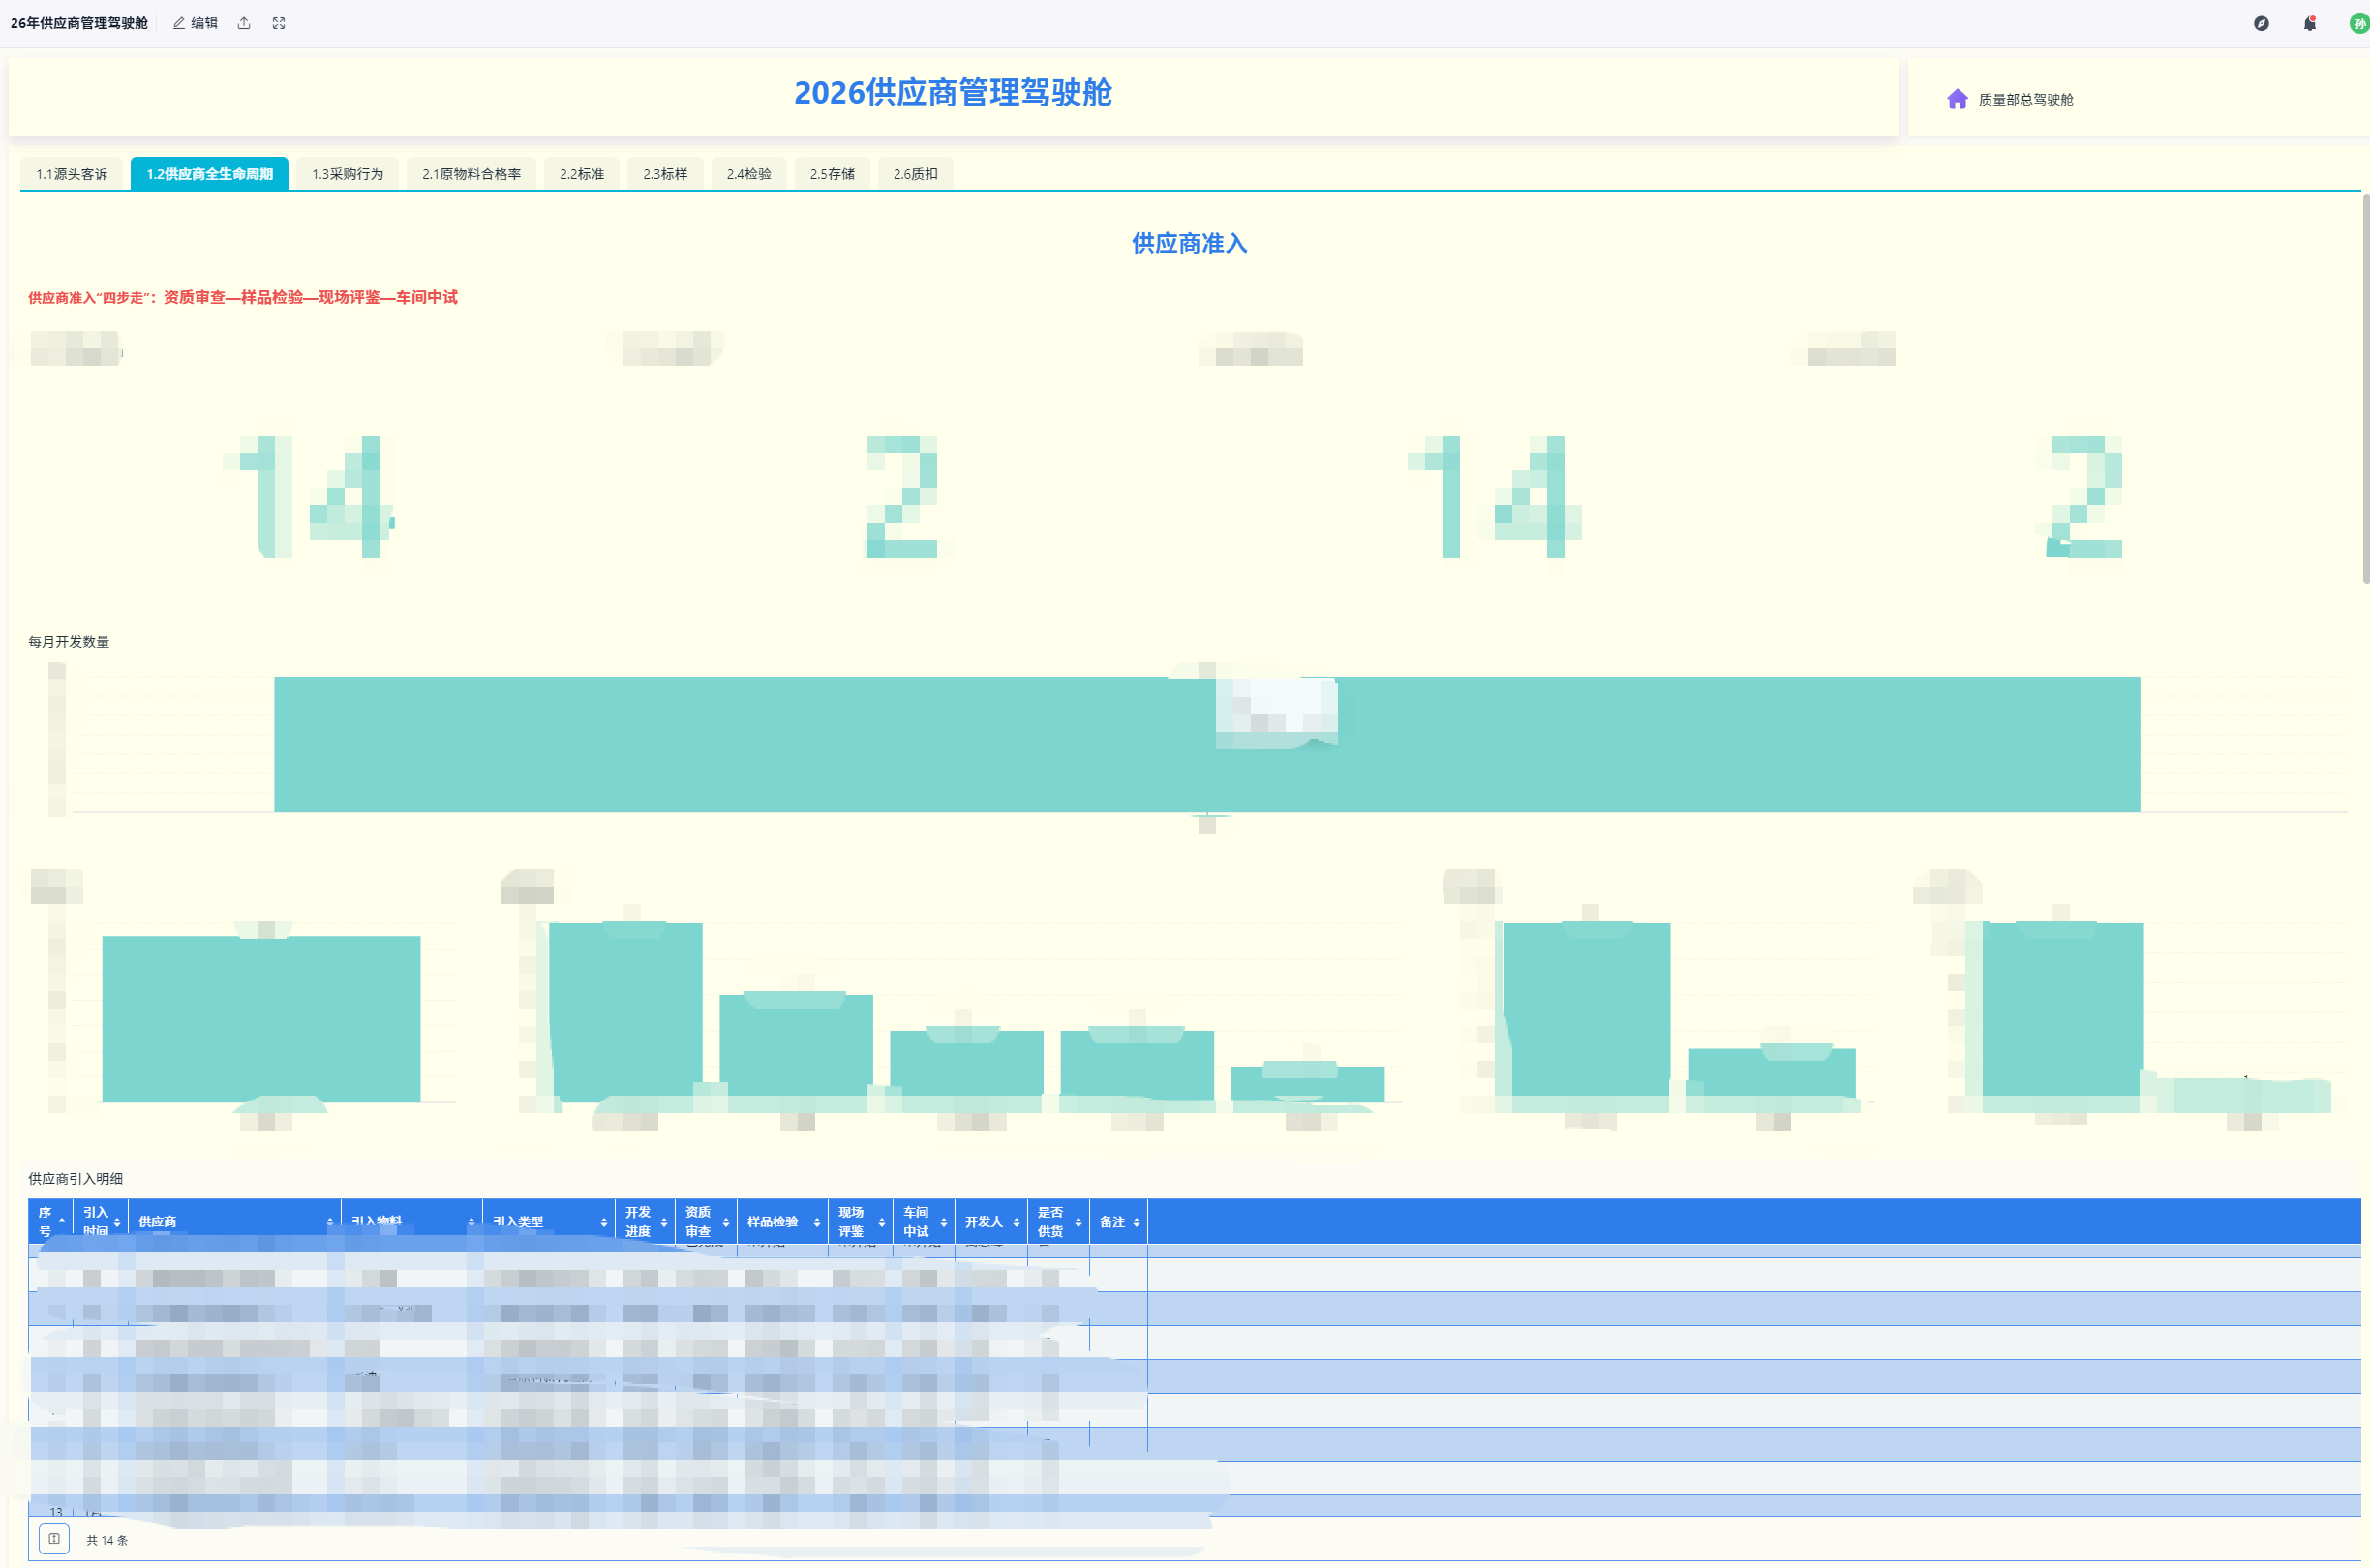This screenshot has height=1568, width=2370.
Task: Switch to the 2.4检验 tab
Action: click(749, 174)
